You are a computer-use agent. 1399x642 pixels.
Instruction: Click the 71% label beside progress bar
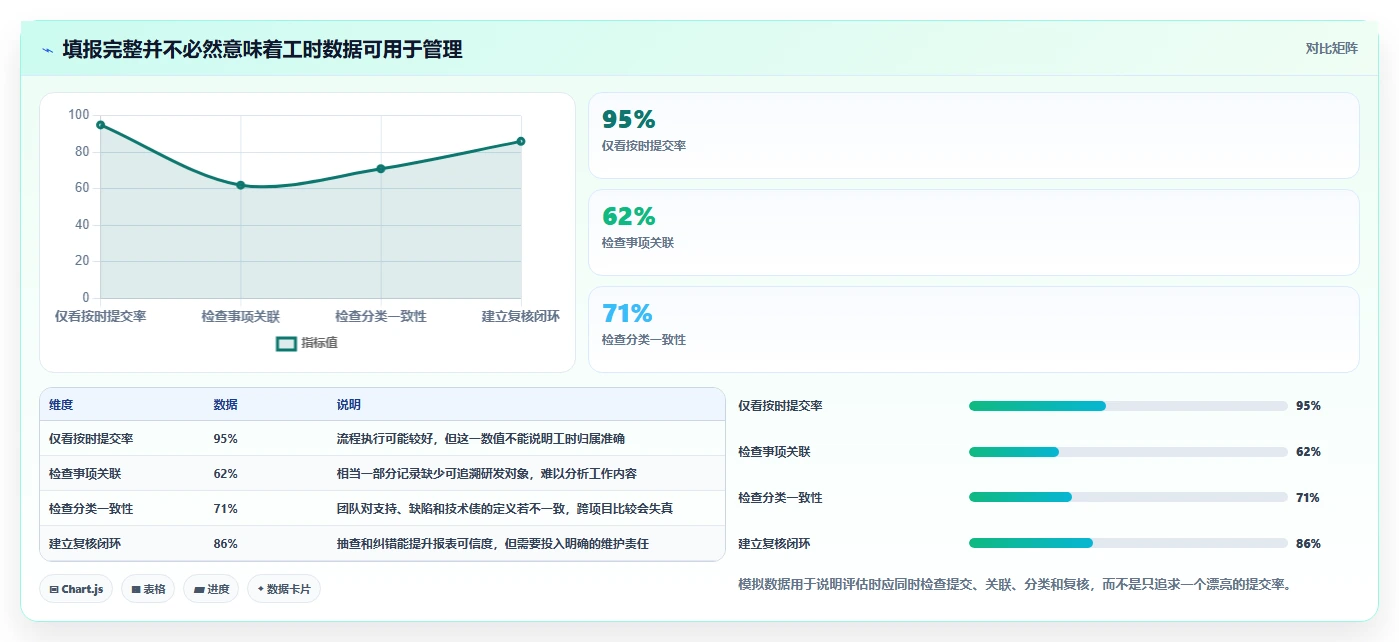pyautogui.click(x=1308, y=497)
